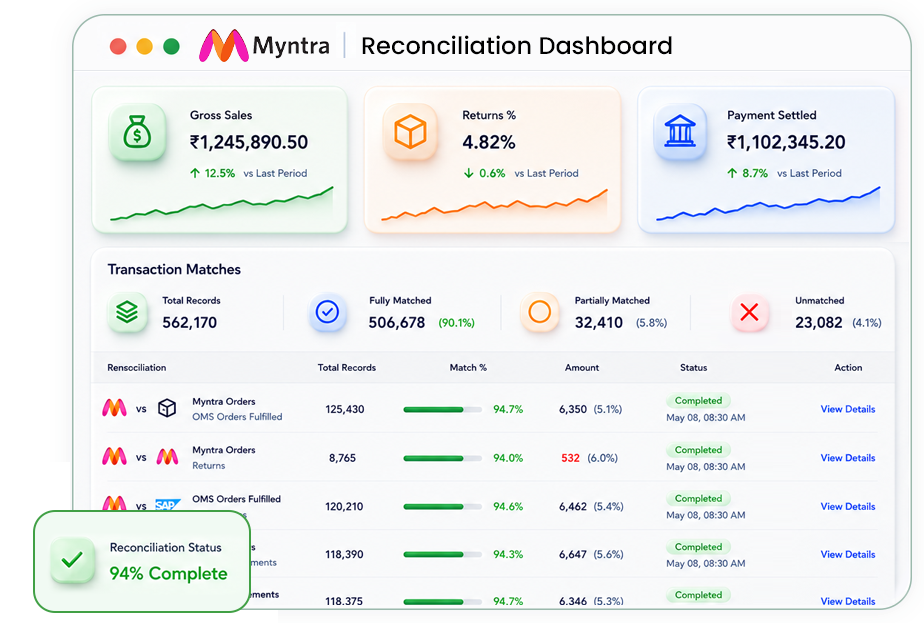Click the 6,462 amount value
Image resolution: width=924 pixels, height=623 pixels.
click(573, 506)
